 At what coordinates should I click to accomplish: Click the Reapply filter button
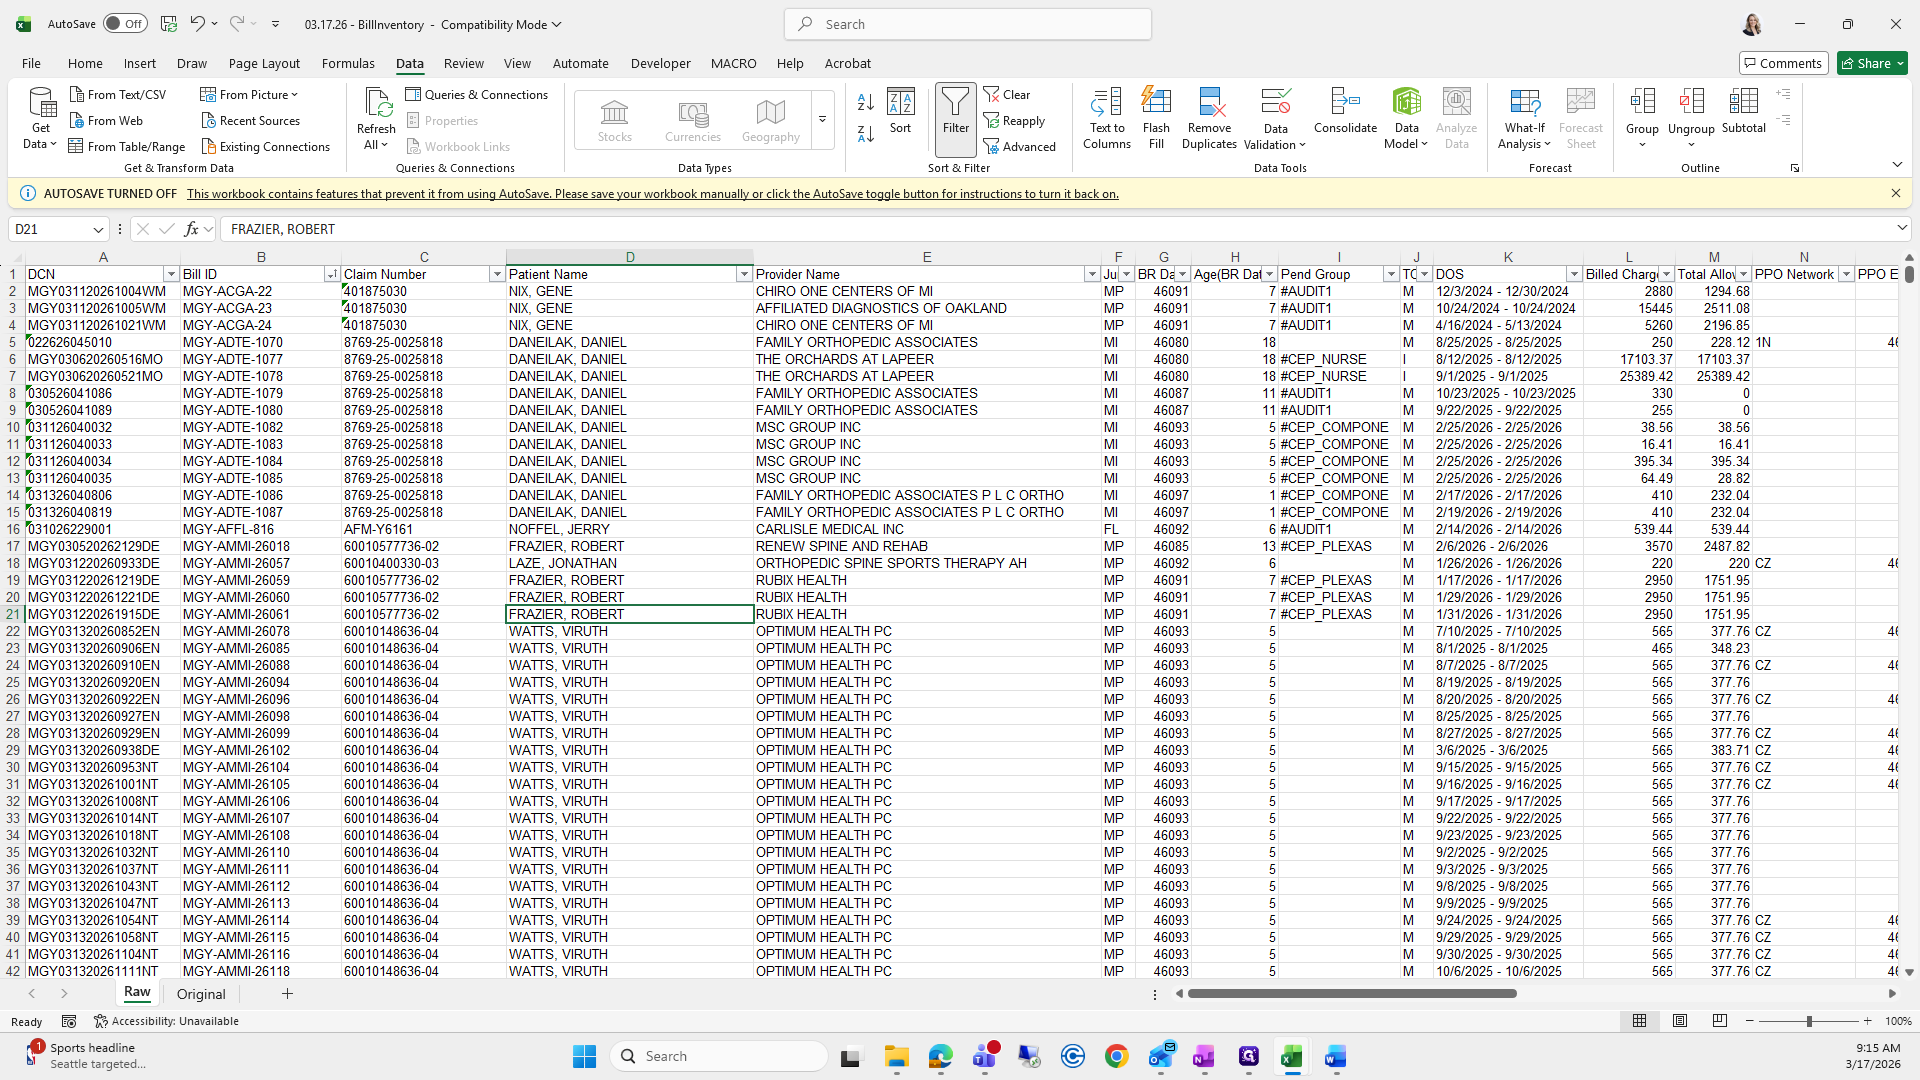[1014, 120]
